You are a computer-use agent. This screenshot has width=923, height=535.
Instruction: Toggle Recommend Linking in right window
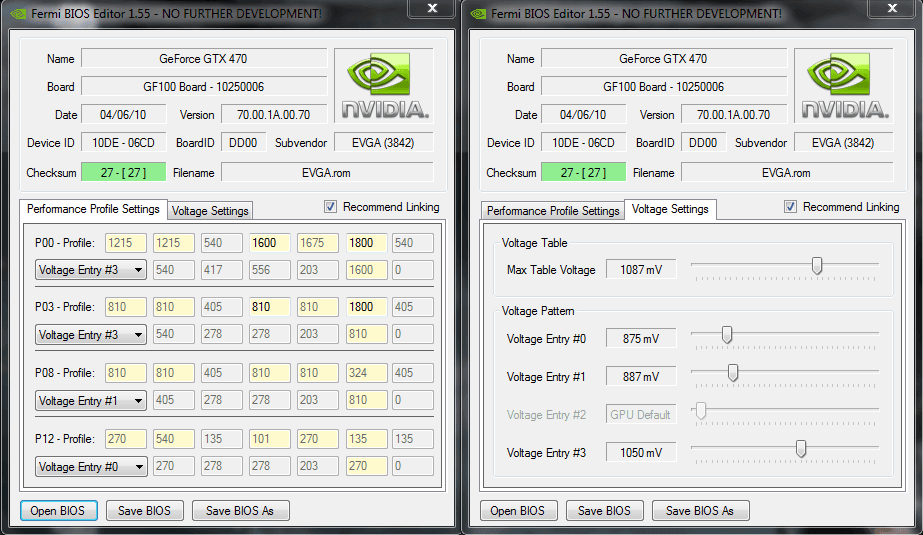790,207
